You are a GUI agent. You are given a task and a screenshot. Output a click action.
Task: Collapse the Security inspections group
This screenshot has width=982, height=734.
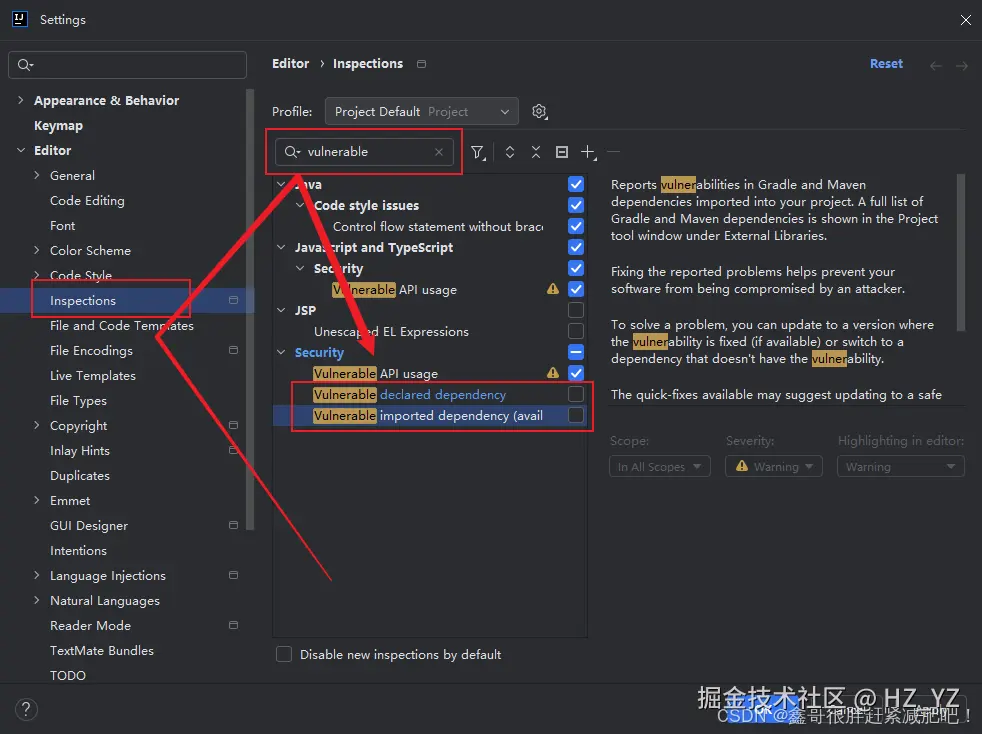coord(281,352)
